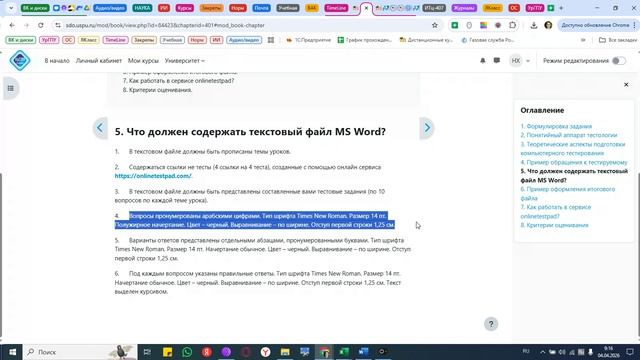This screenshot has height=360, width=640.
Task: Open apps grid icon in bookmarks bar
Action: [271, 40]
